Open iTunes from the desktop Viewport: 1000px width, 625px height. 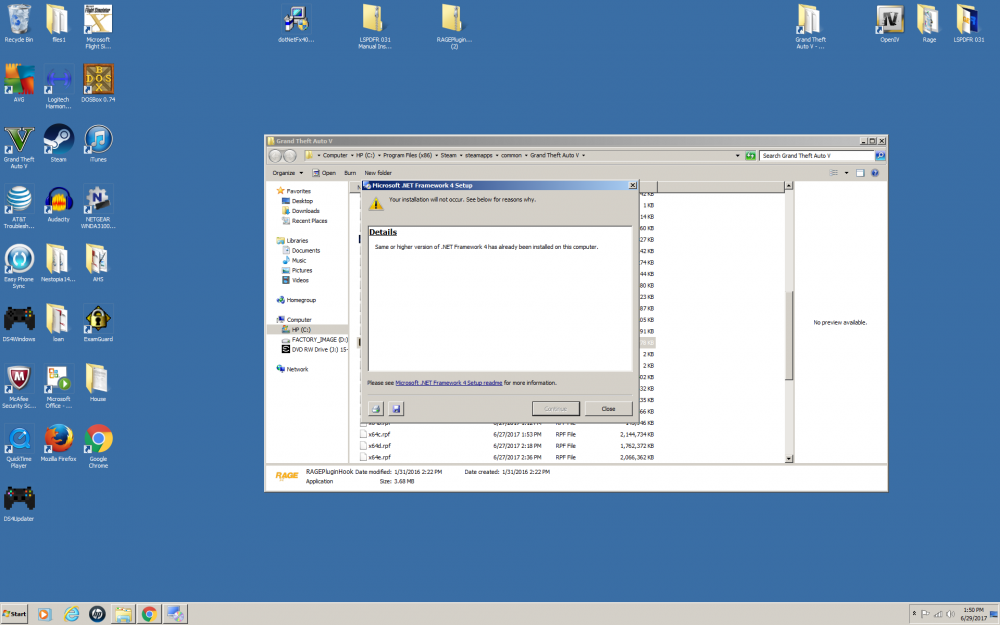(97, 140)
